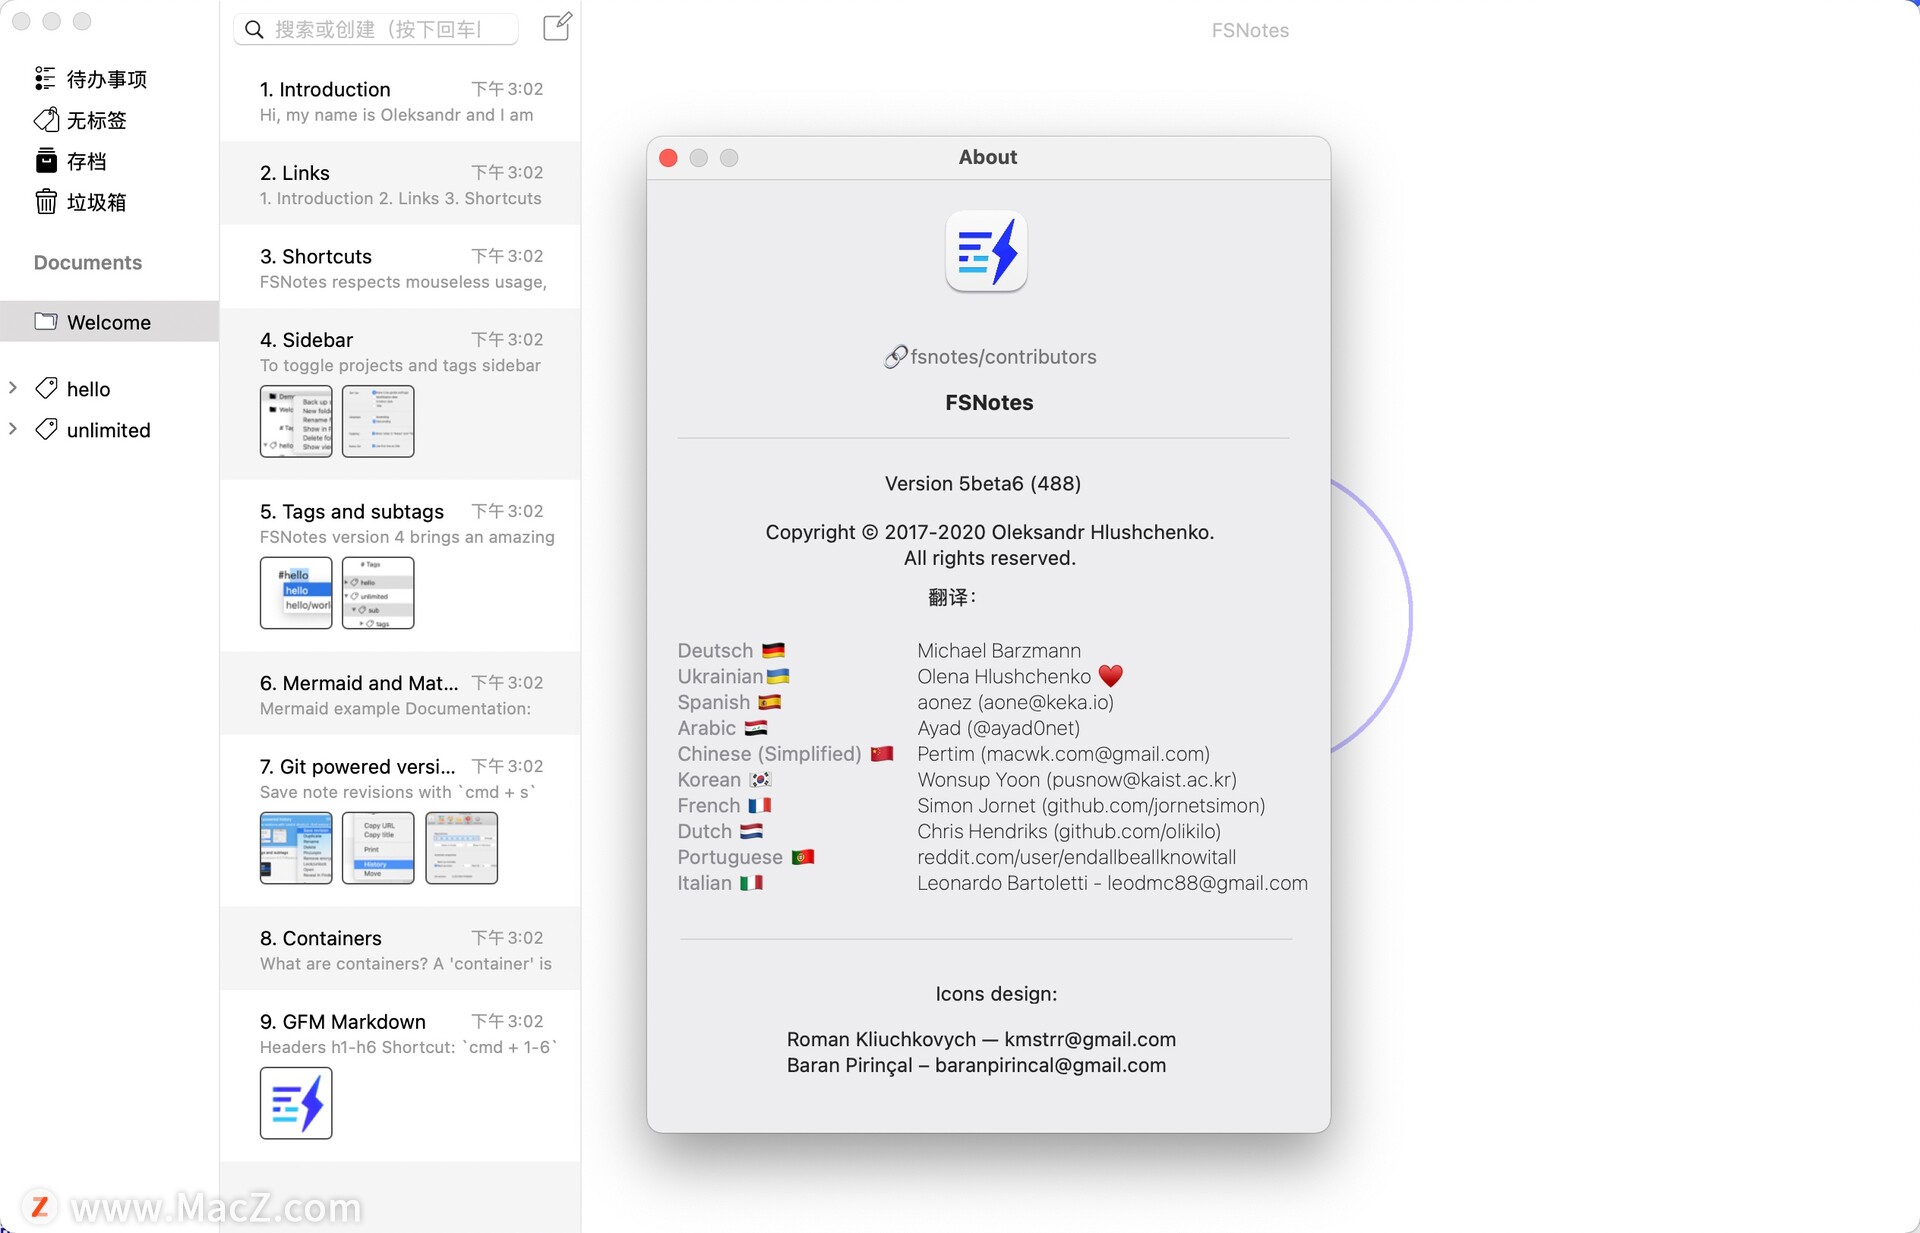Open the 3. Shortcuts note
Viewport: 1920px width, 1233px height.
pyautogui.click(x=400, y=267)
